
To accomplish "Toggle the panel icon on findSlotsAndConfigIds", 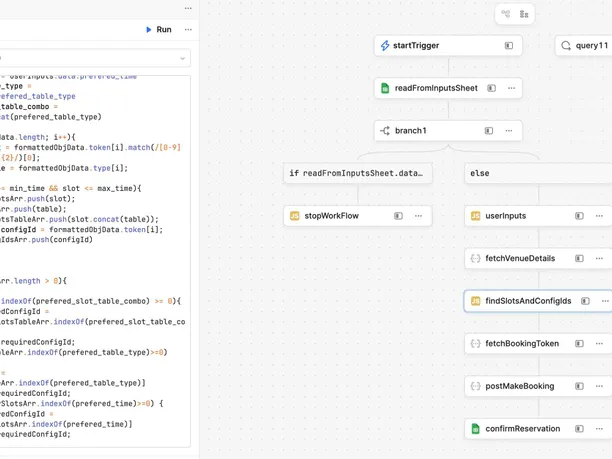I will pos(585,301).
